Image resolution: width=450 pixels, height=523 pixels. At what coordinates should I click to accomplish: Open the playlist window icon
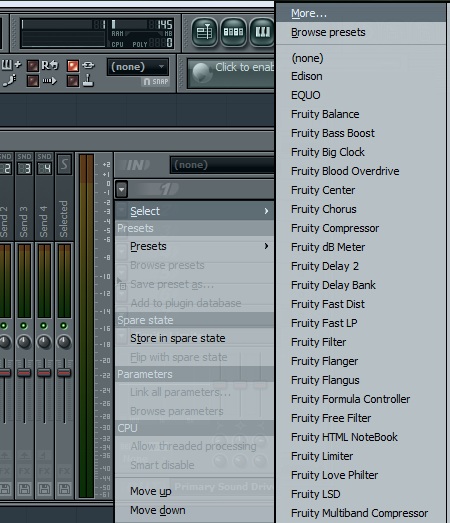(x=204, y=32)
